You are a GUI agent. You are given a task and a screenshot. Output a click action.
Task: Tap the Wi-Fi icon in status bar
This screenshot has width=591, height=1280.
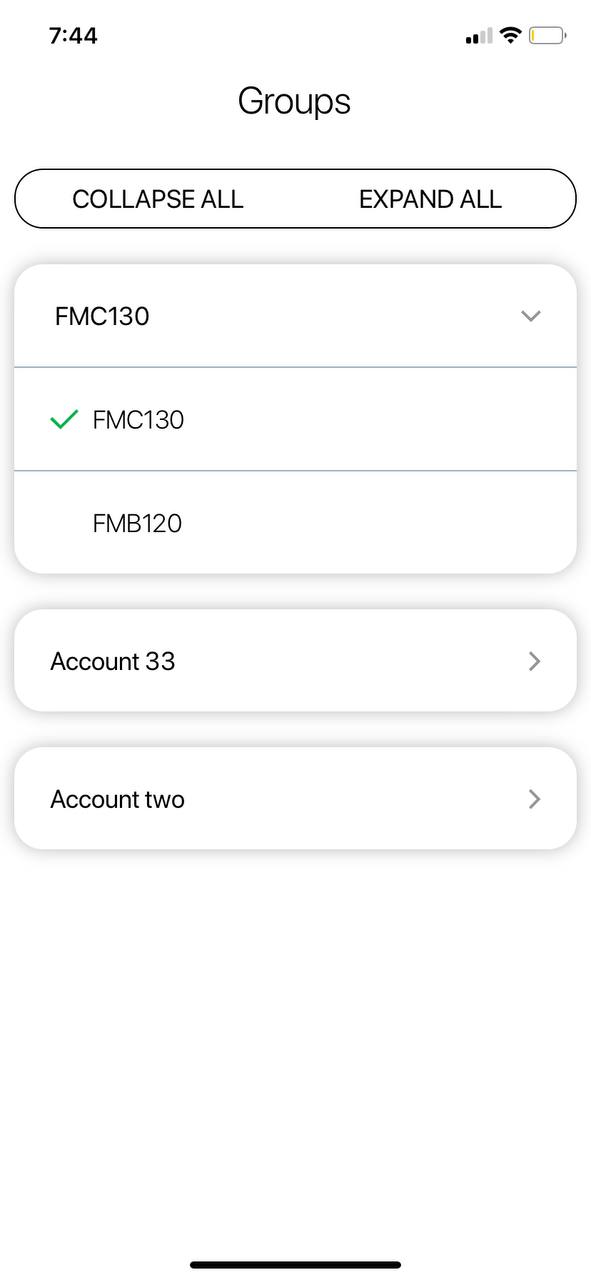click(x=510, y=36)
